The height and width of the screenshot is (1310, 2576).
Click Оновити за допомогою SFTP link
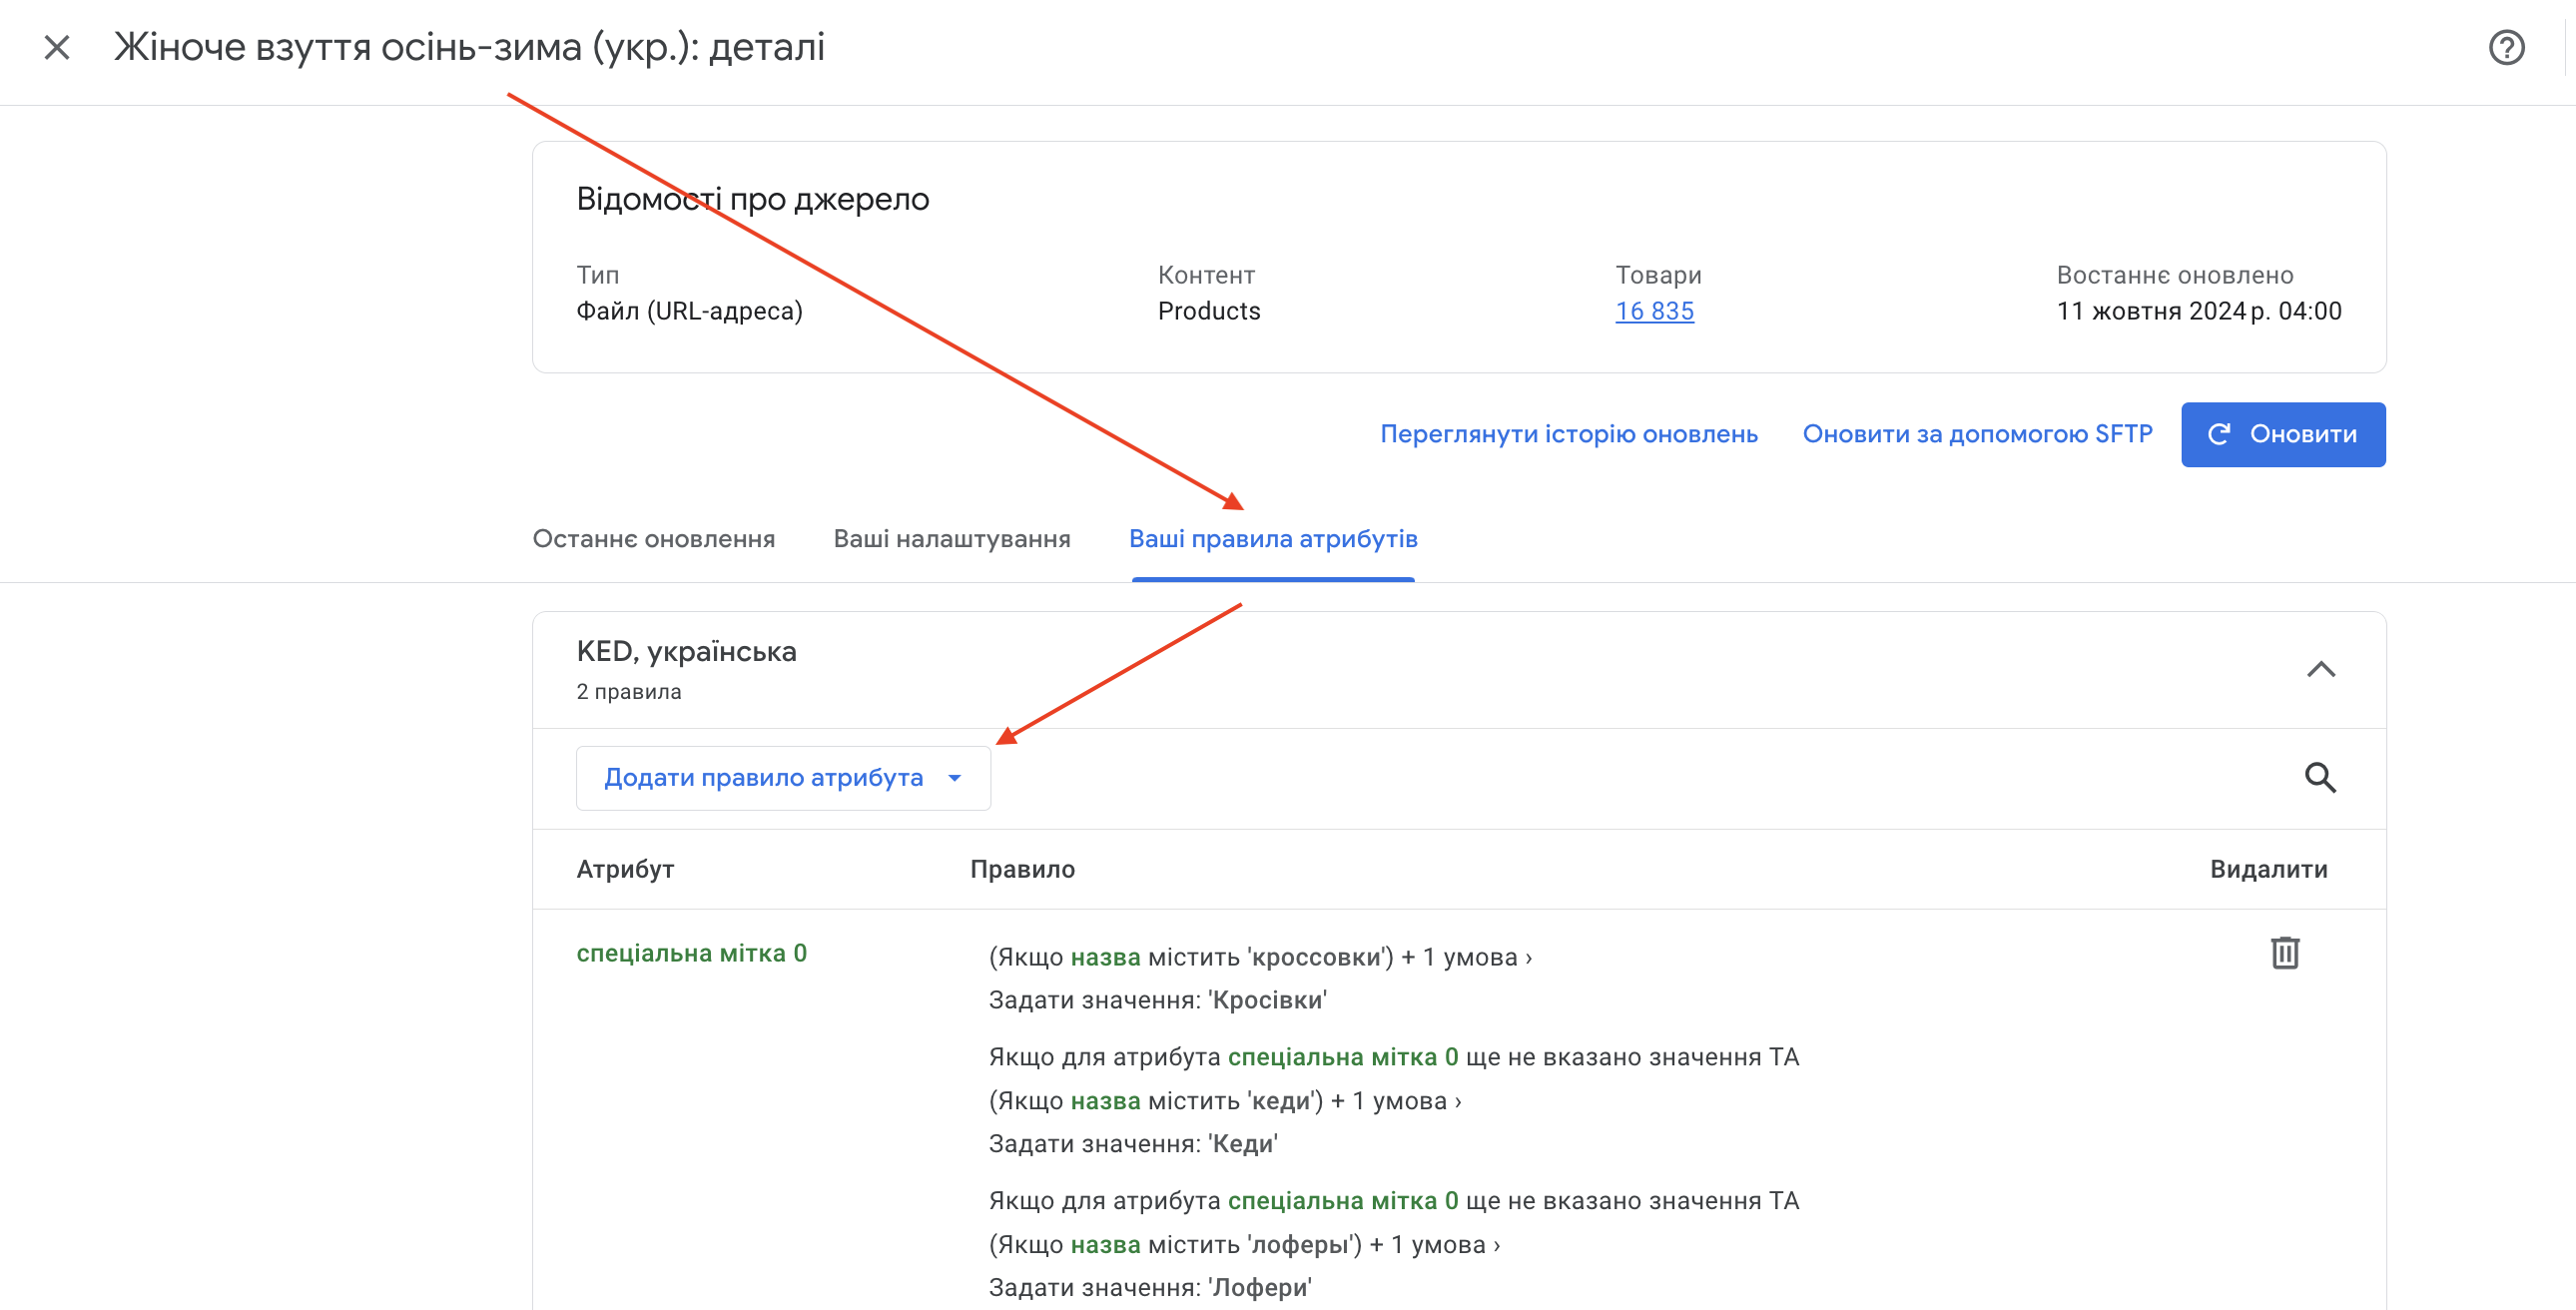[1977, 434]
